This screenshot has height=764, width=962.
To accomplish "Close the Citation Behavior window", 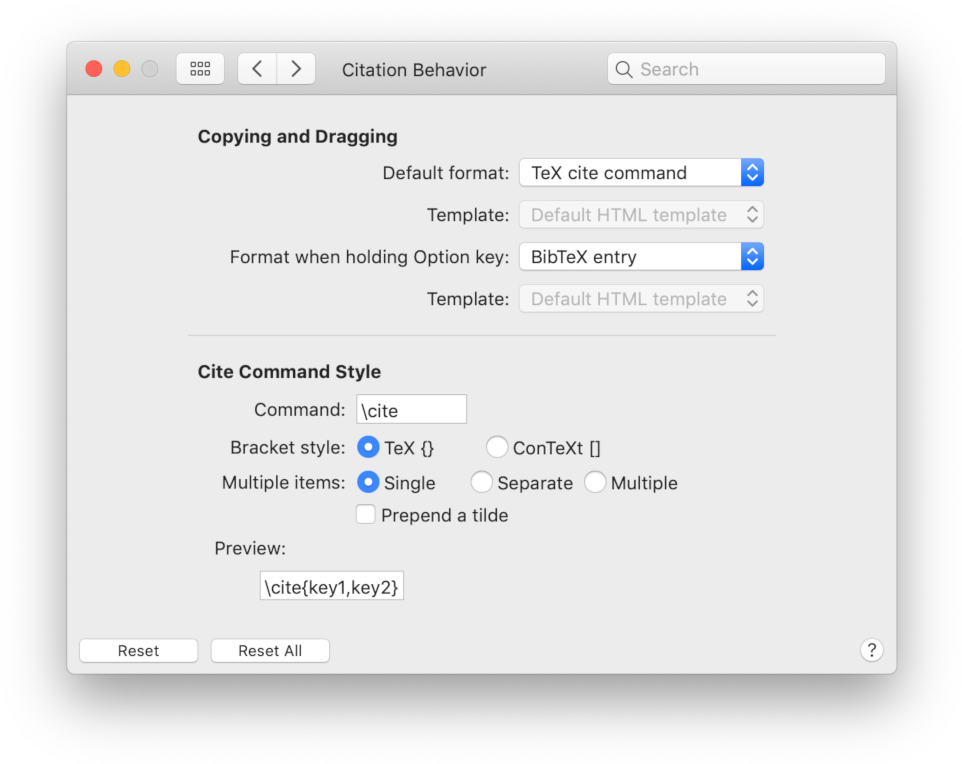I will pyautogui.click(x=94, y=69).
